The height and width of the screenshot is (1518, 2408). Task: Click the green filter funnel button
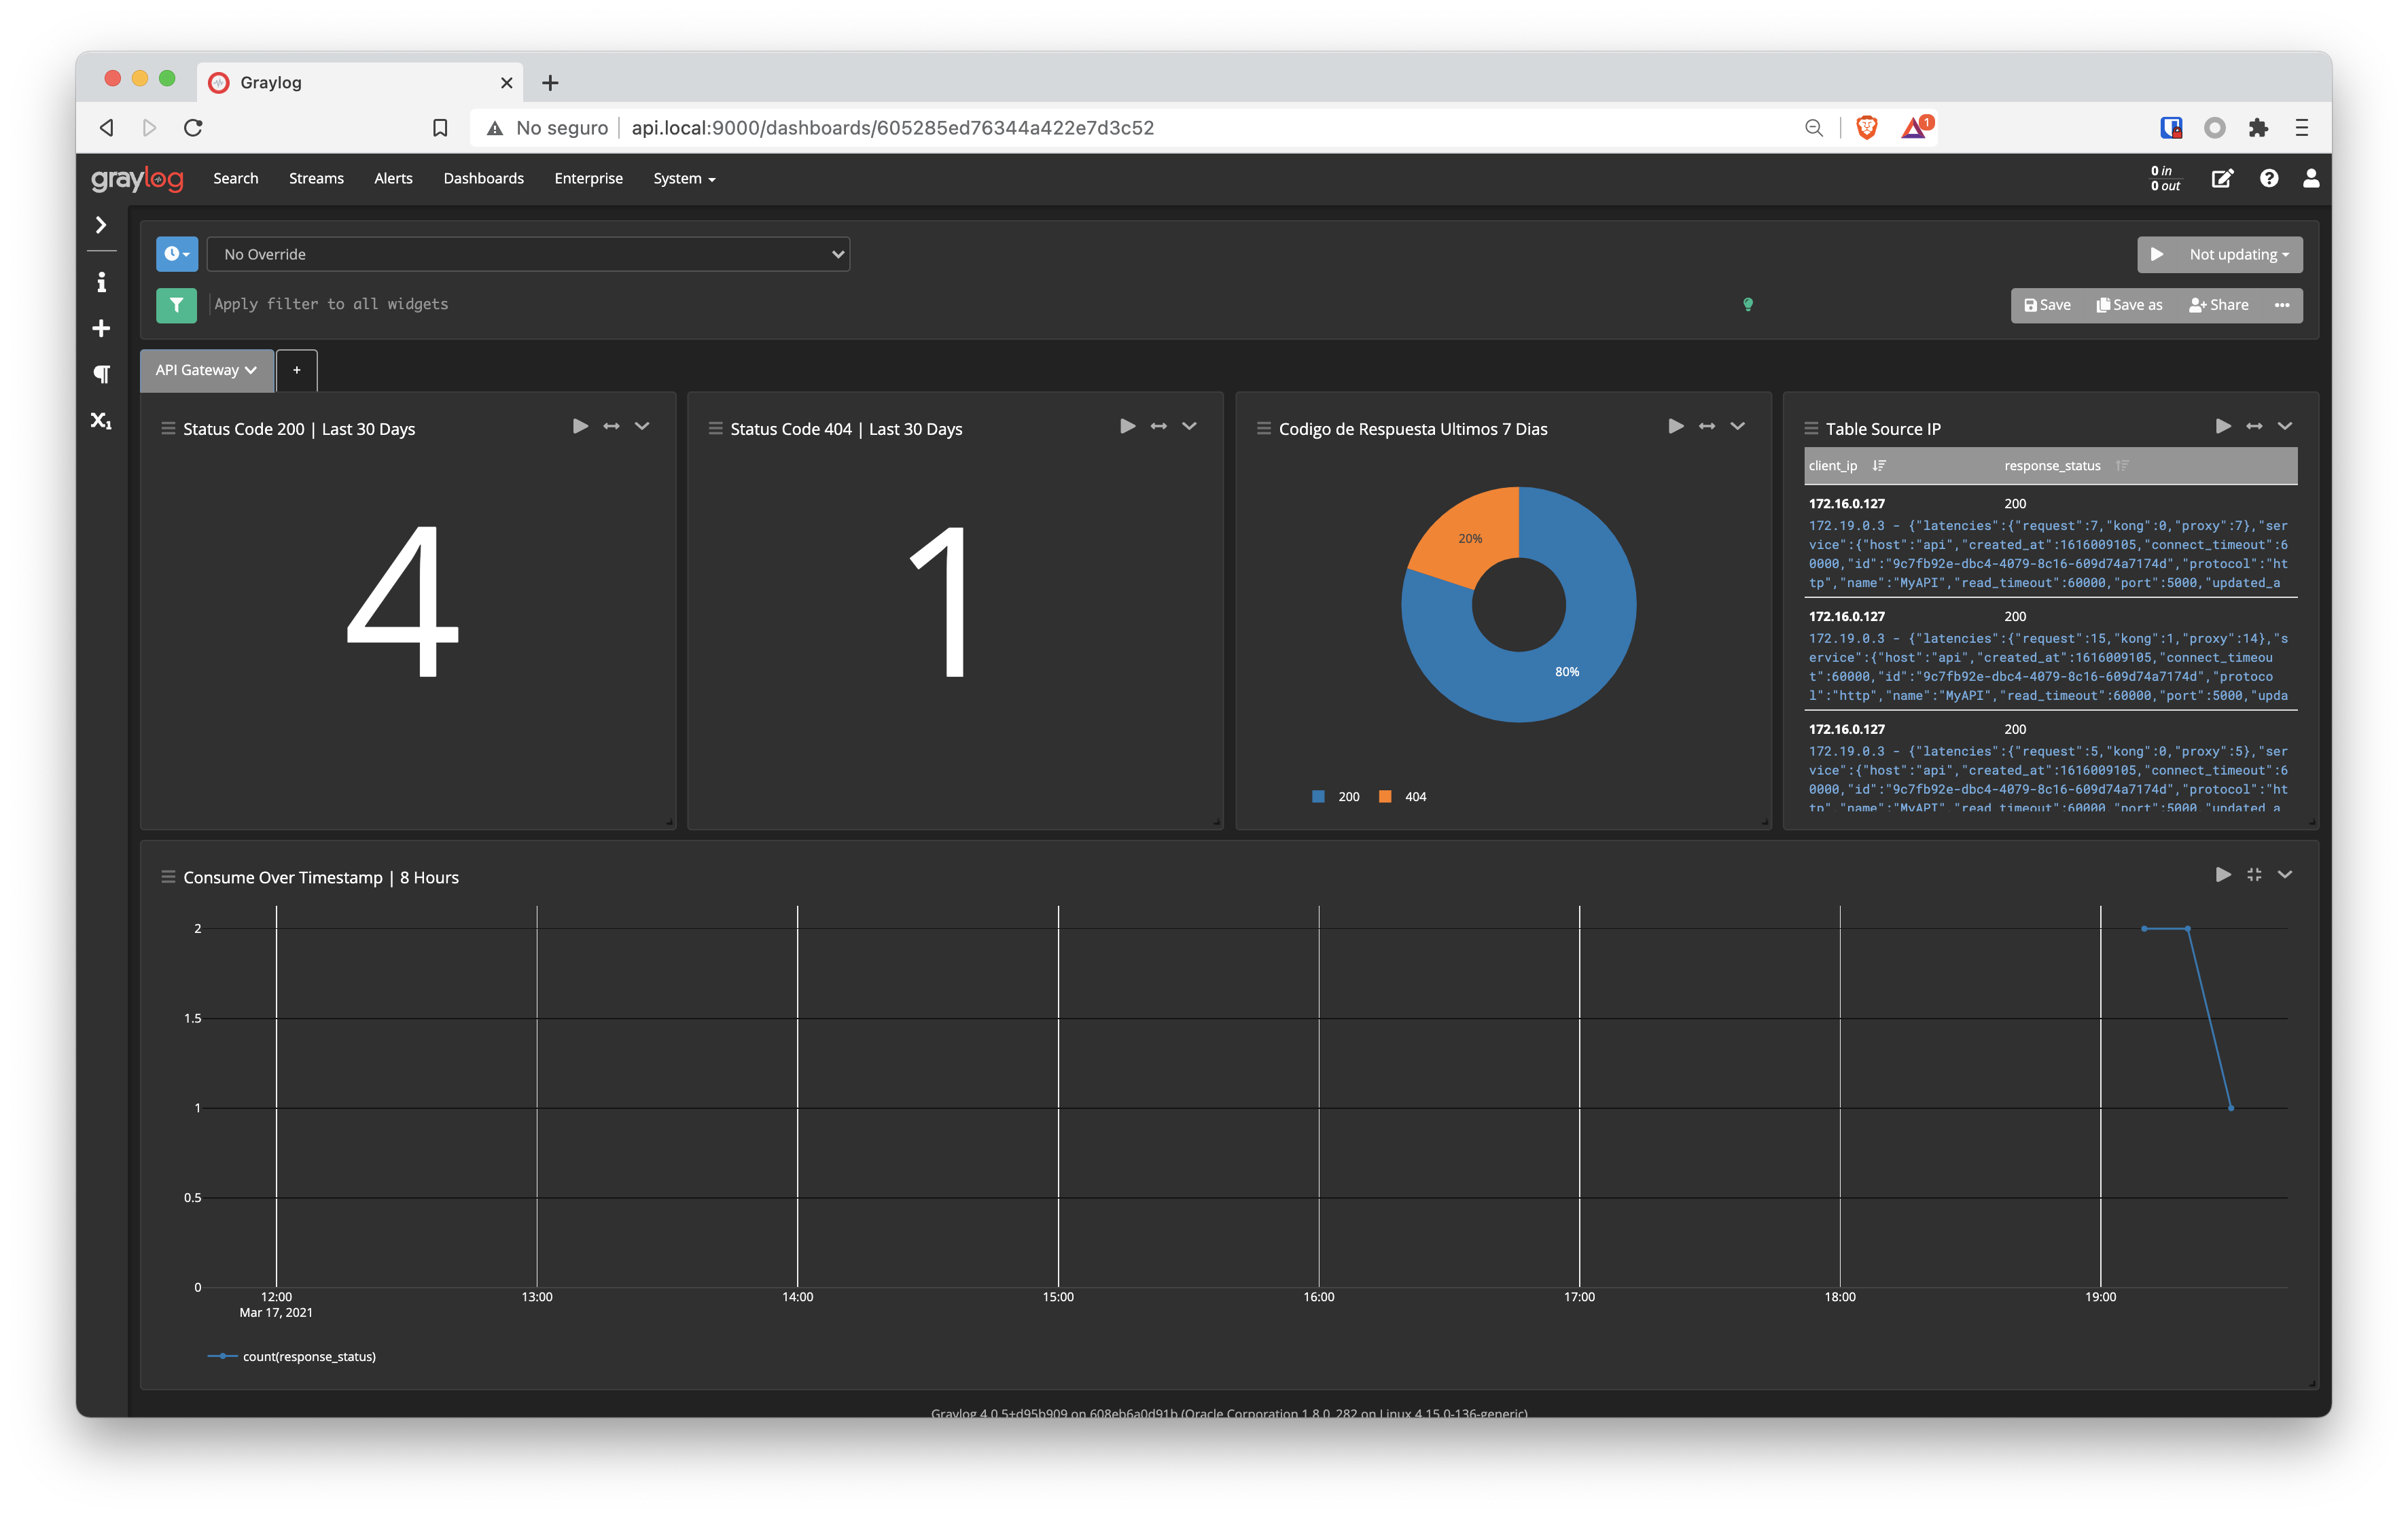pyautogui.click(x=176, y=305)
